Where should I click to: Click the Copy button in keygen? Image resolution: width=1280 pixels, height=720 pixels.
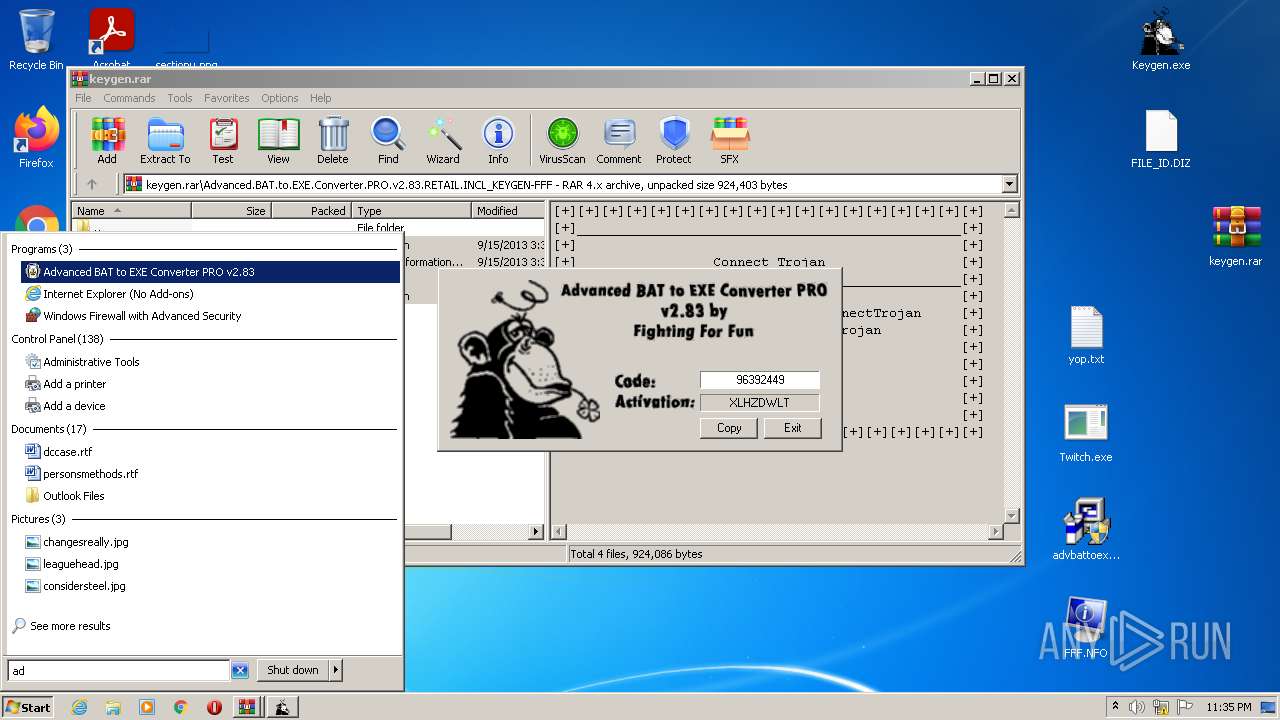729,428
